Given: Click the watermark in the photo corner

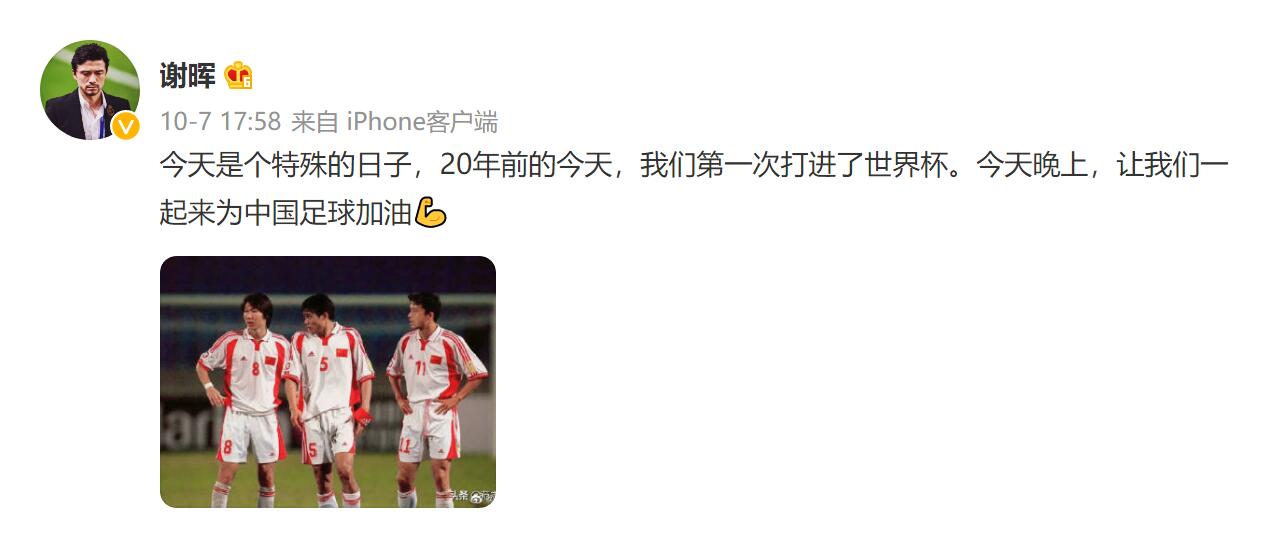Looking at the screenshot, I should (470, 496).
